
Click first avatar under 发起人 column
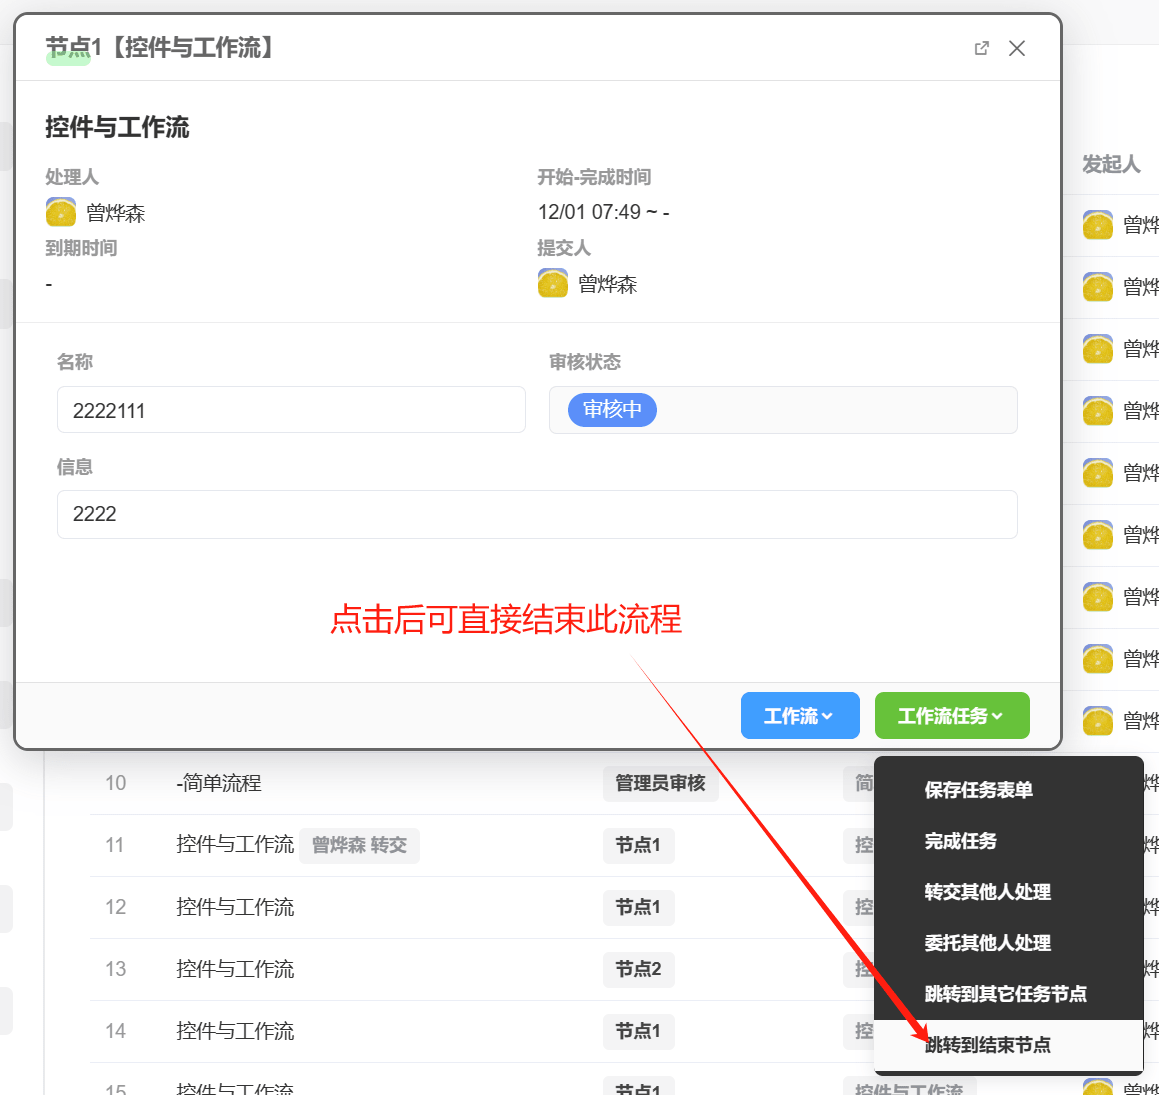tap(1098, 225)
